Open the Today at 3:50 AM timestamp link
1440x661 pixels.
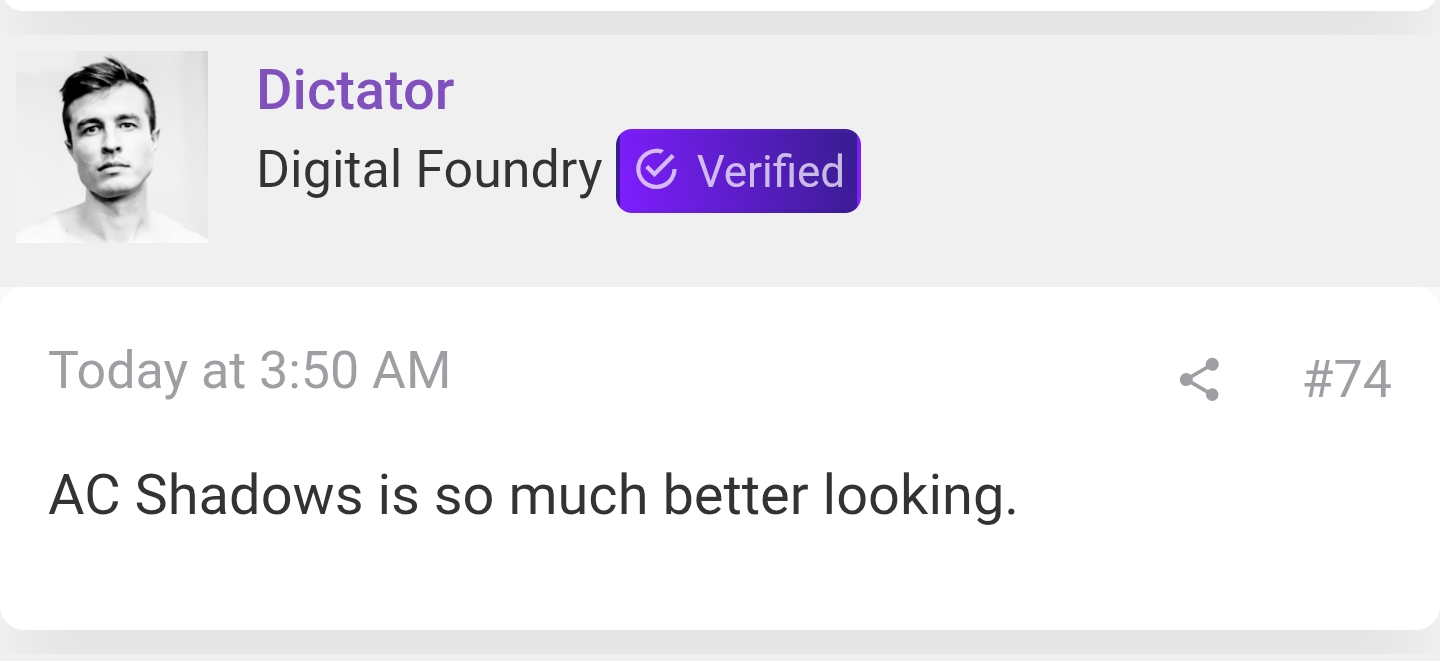(x=249, y=371)
